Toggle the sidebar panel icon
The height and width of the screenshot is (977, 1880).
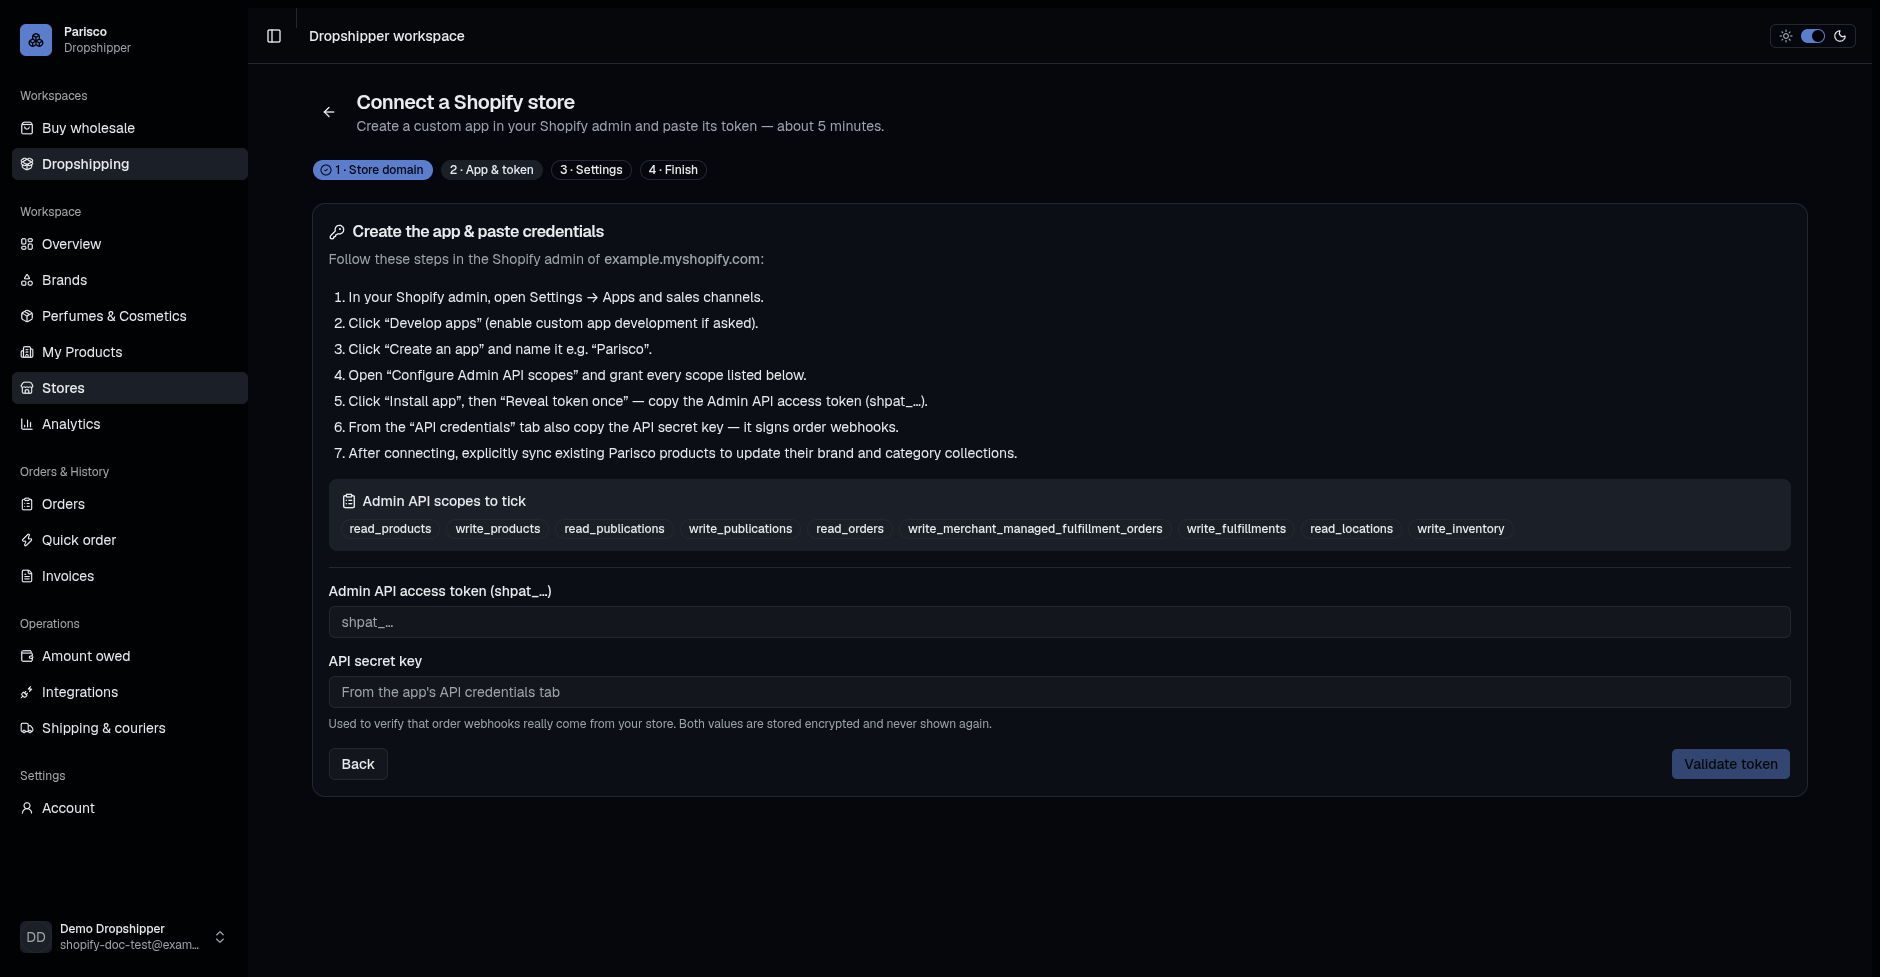(274, 36)
